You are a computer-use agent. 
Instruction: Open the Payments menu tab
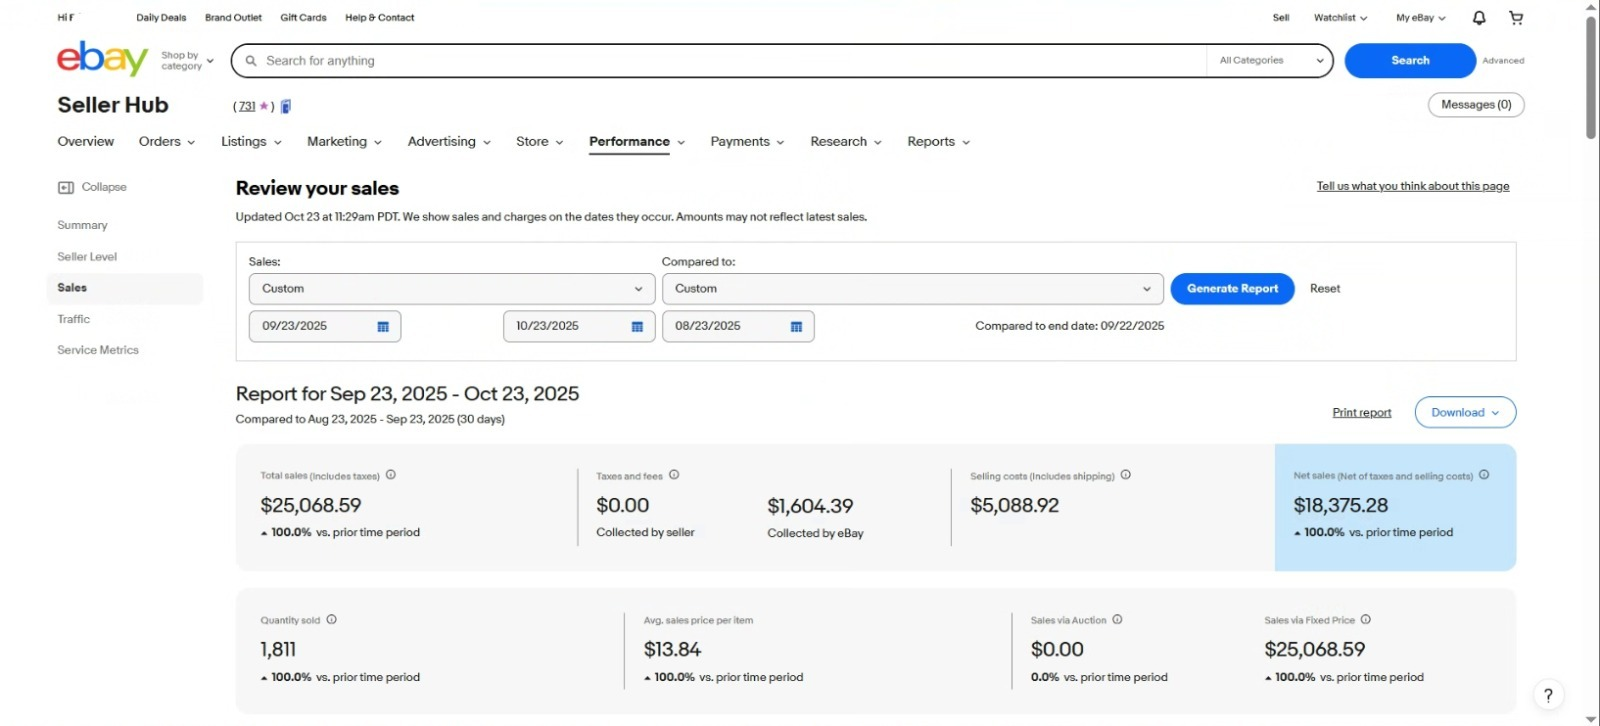coord(746,142)
